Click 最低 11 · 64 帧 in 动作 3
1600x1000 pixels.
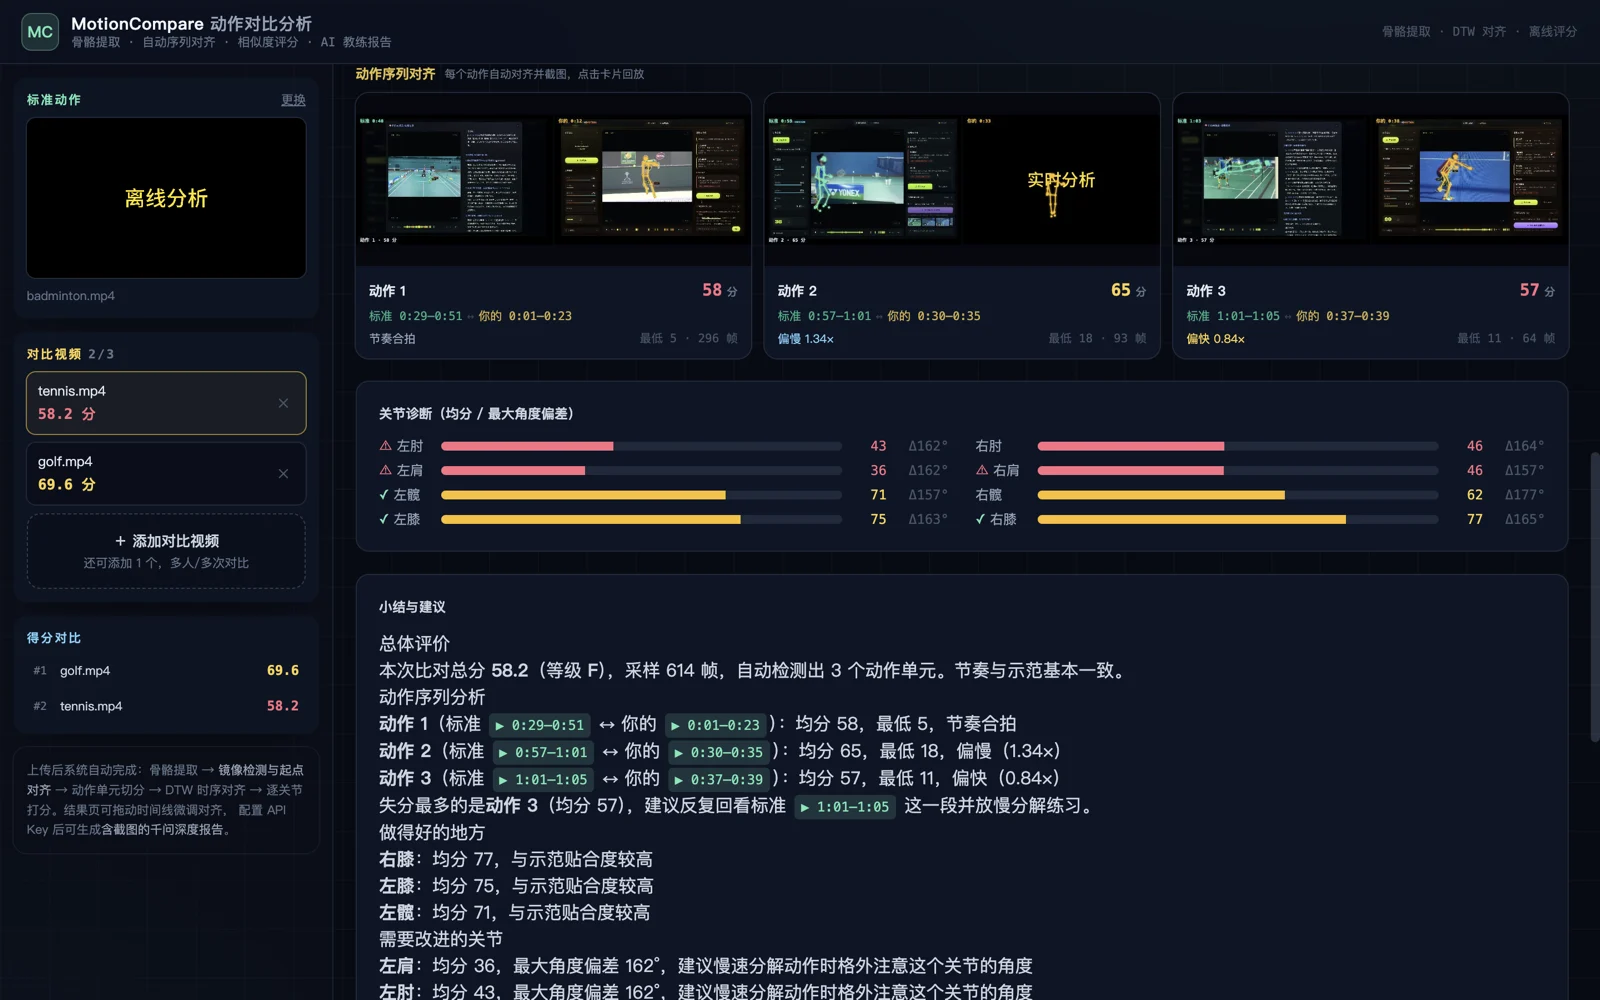click(1506, 339)
